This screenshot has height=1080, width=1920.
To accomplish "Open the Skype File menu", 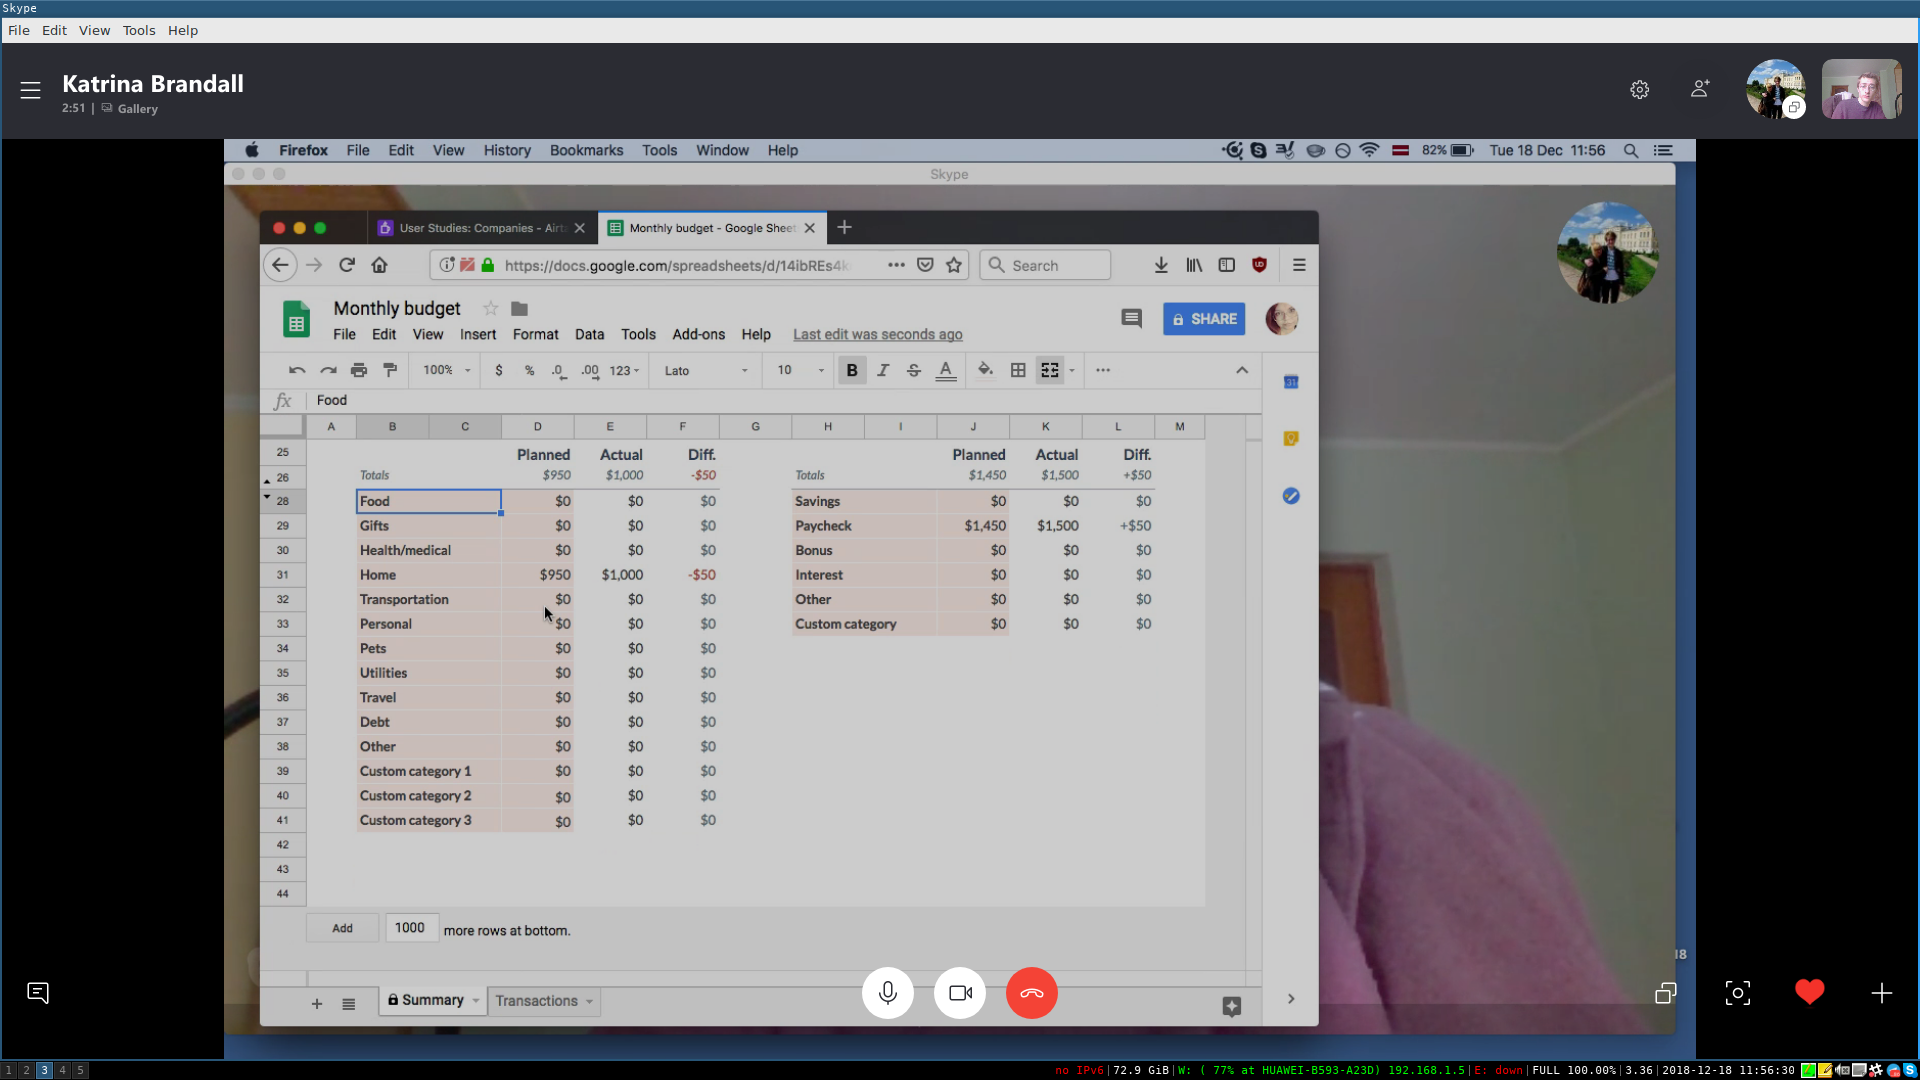I will pyautogui.click(x=19, y=30).
